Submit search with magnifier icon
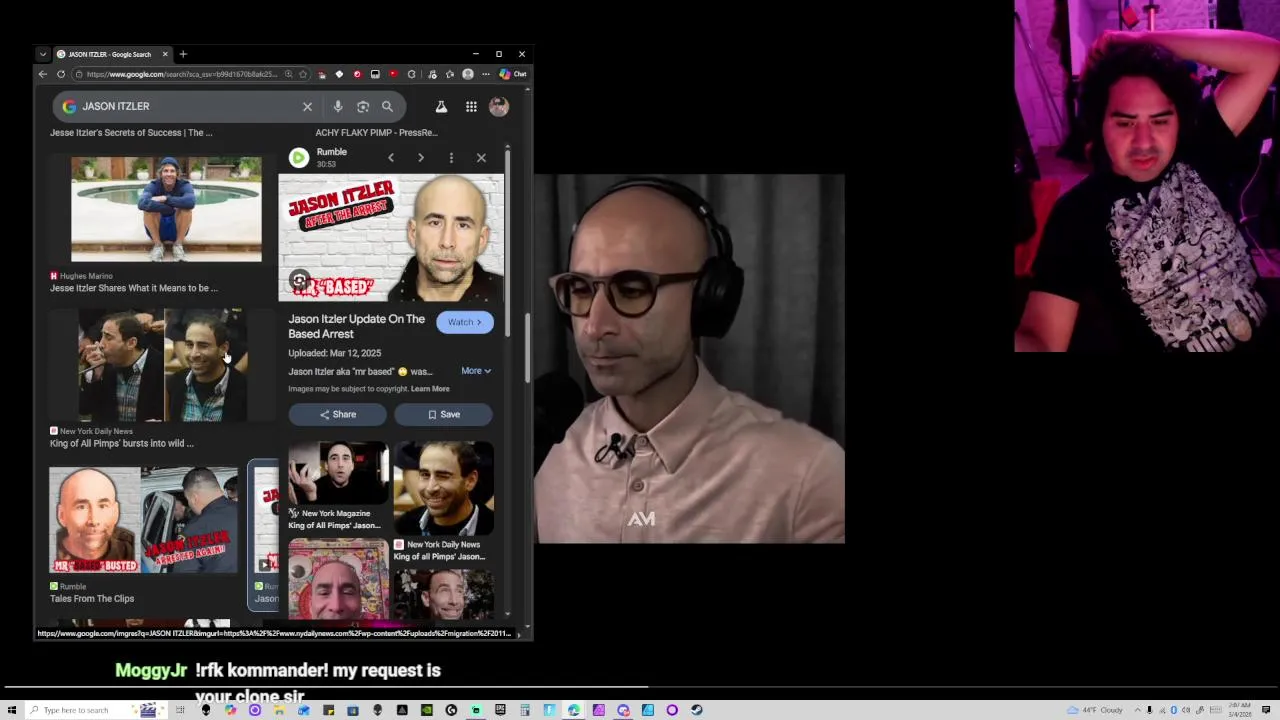This screenshot has height=720, width=1280. [387, 106]
